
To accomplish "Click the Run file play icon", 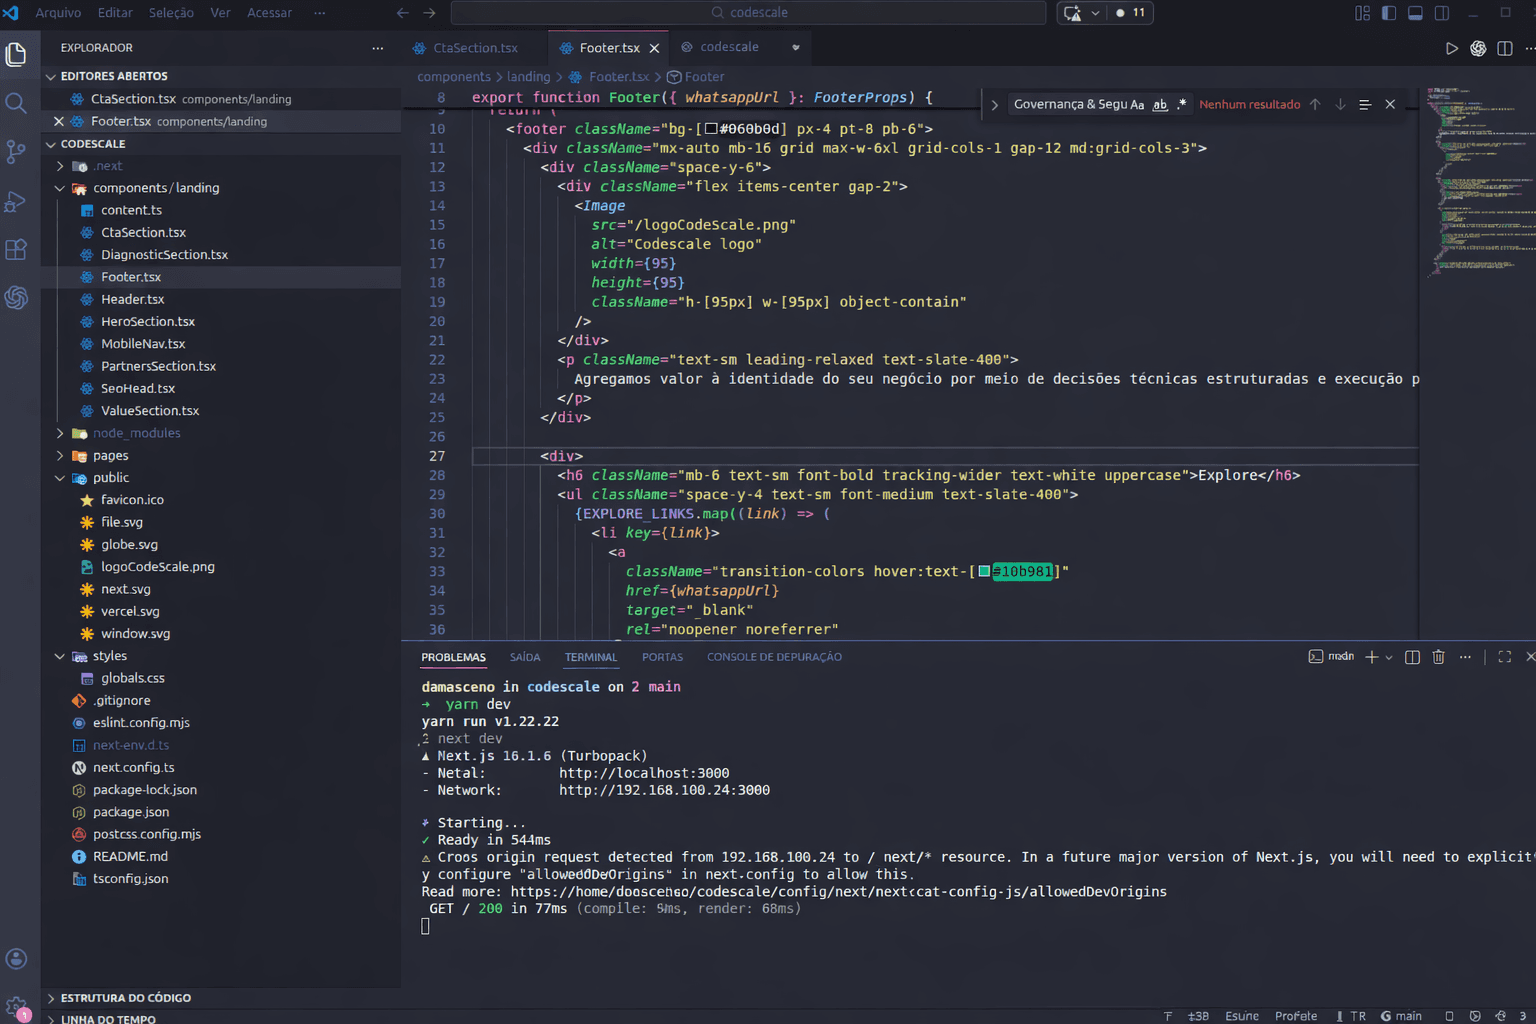I will click(x=1451, y=48).
